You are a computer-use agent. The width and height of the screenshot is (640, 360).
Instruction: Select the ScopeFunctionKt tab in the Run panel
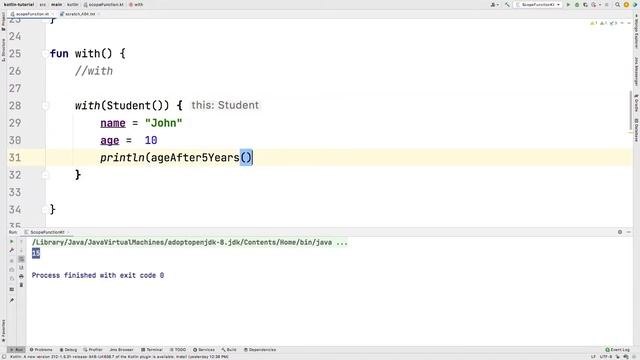pos(47,232)
